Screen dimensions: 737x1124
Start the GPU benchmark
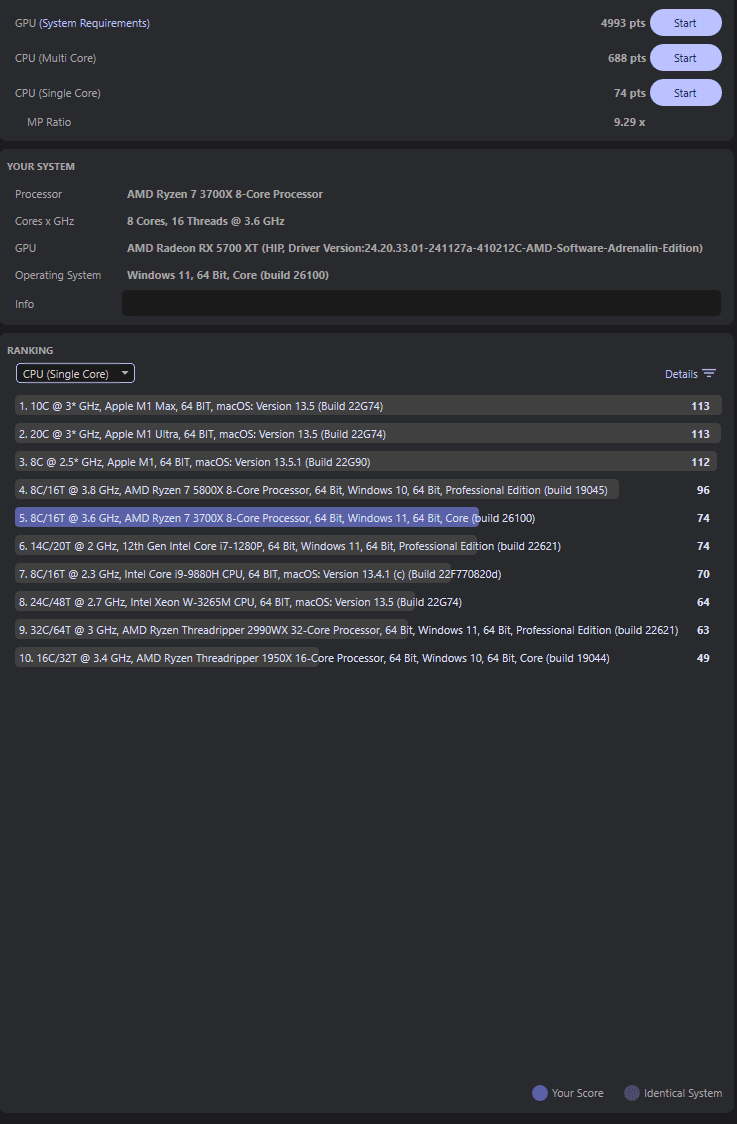[x=685, y=23]
